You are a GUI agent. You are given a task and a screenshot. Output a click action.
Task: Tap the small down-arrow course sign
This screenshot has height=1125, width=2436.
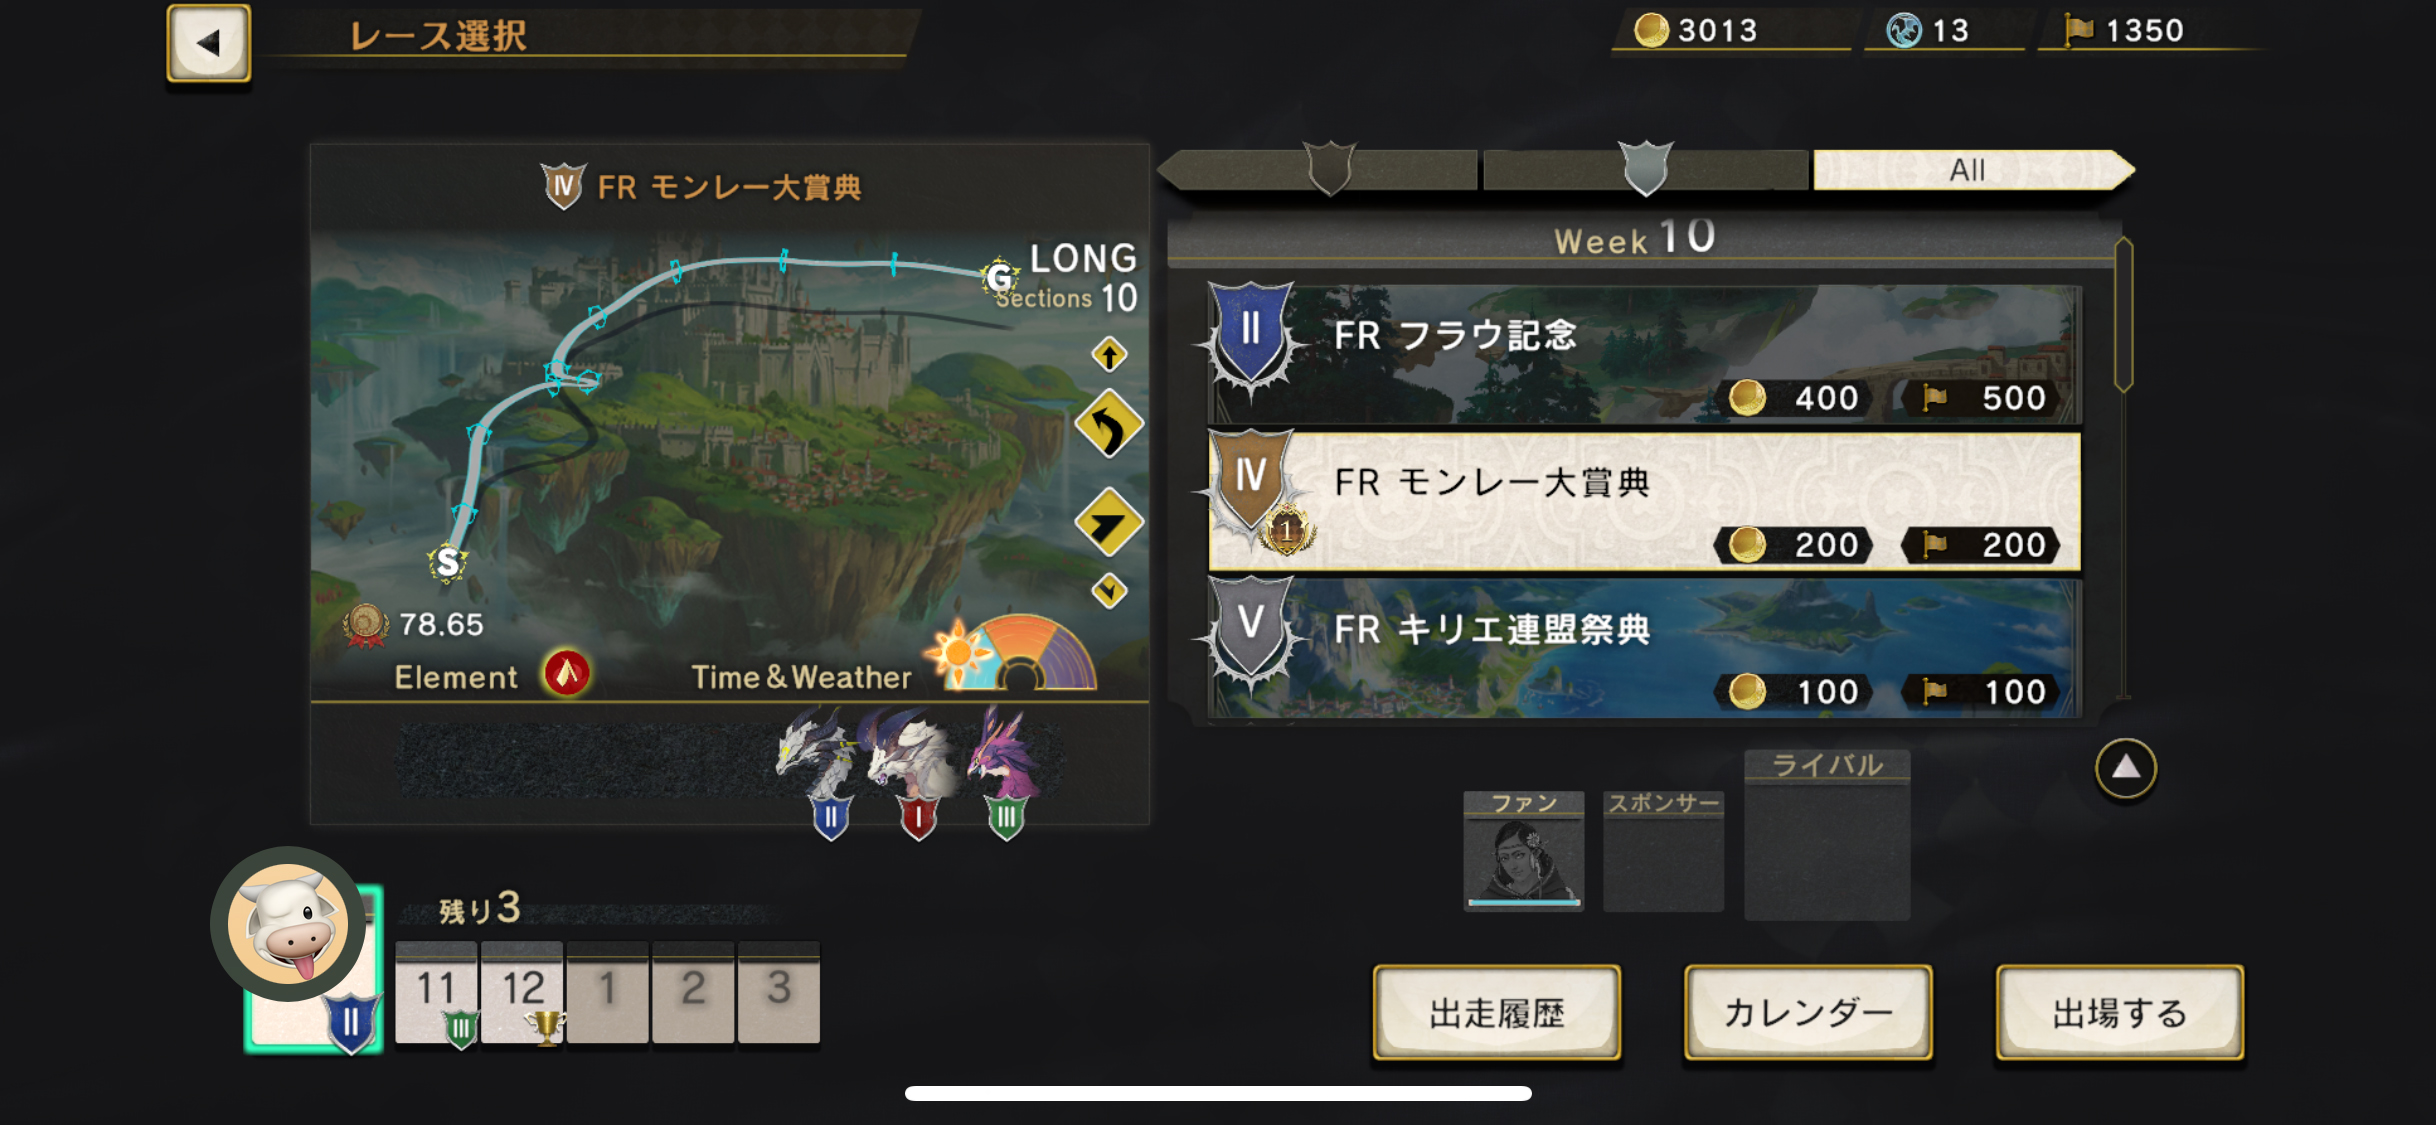click(1109, 591)
